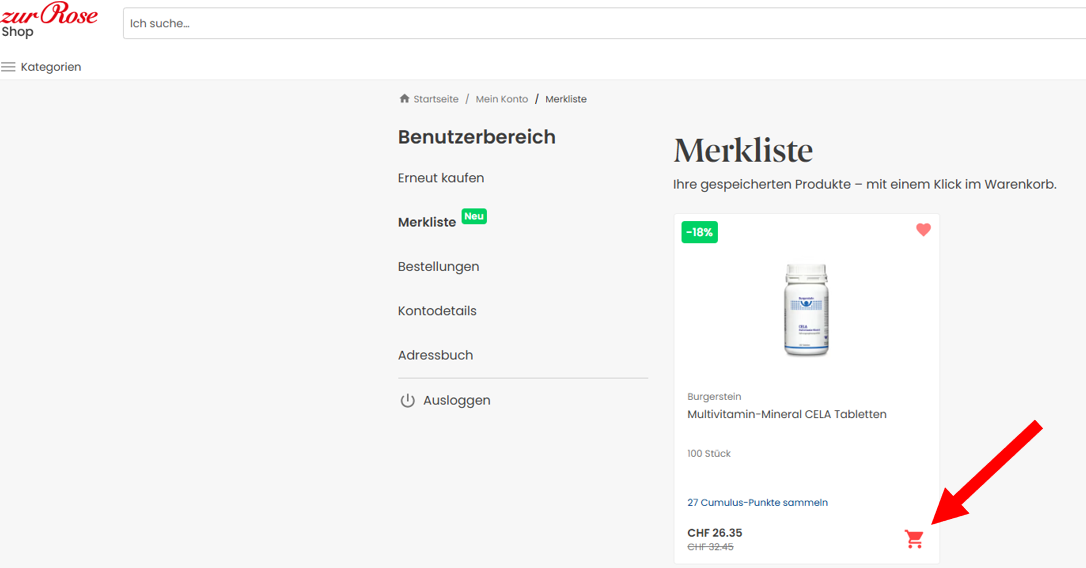Click the Ausloggen power icon
The image size is (1086, 568).
click(x=407, y=400)
